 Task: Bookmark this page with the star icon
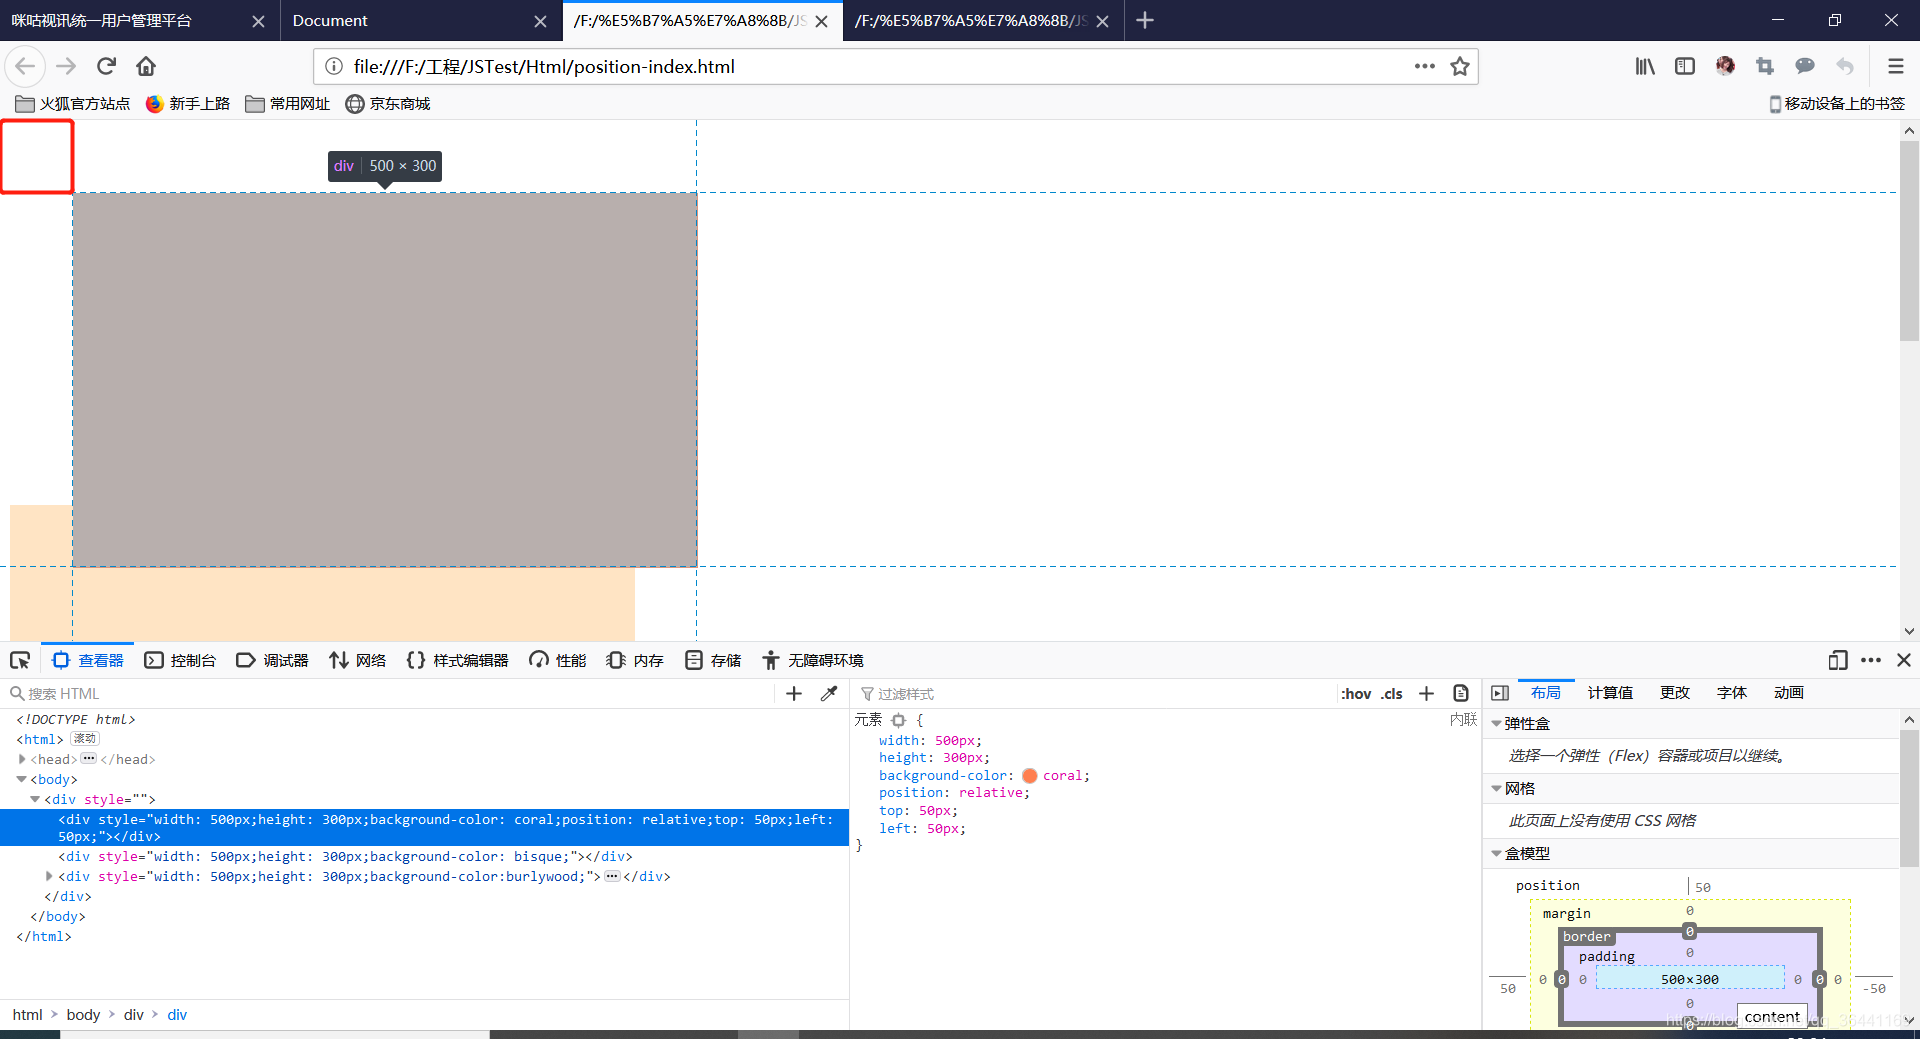click(x=1460, y=66)
